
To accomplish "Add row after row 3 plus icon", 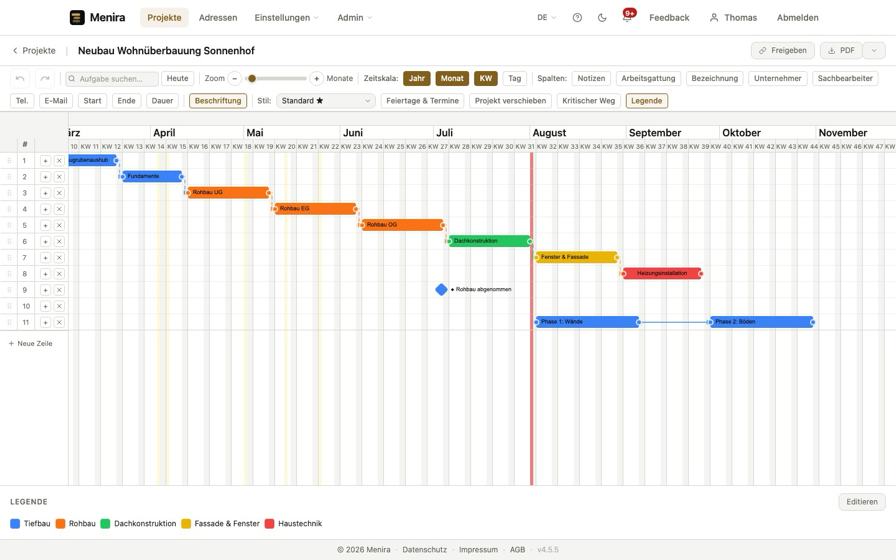I will [x=45, y=193].
